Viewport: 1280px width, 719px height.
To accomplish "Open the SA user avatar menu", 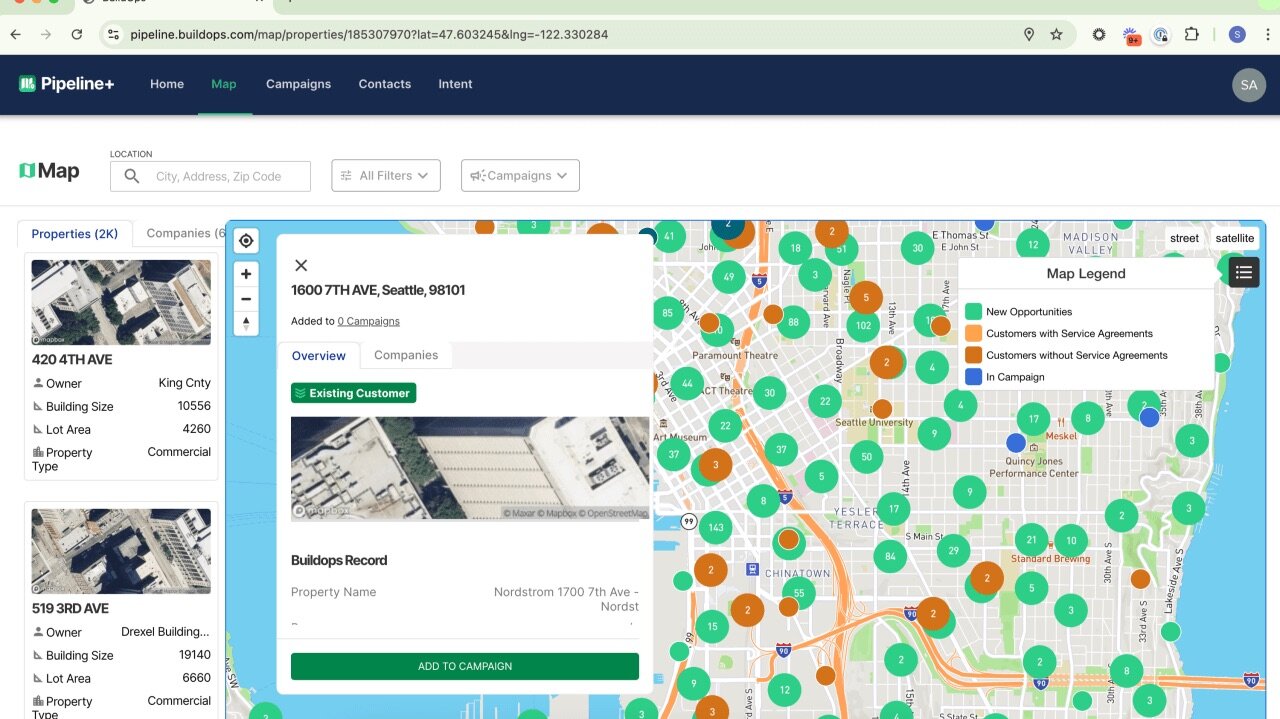I will [x=1249, y=85].
